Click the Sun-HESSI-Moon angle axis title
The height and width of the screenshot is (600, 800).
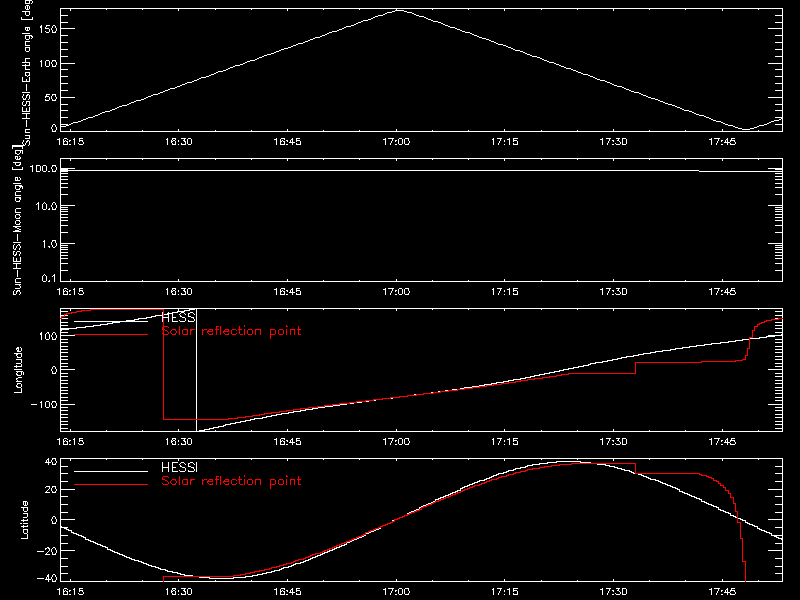tap(17, 222)
